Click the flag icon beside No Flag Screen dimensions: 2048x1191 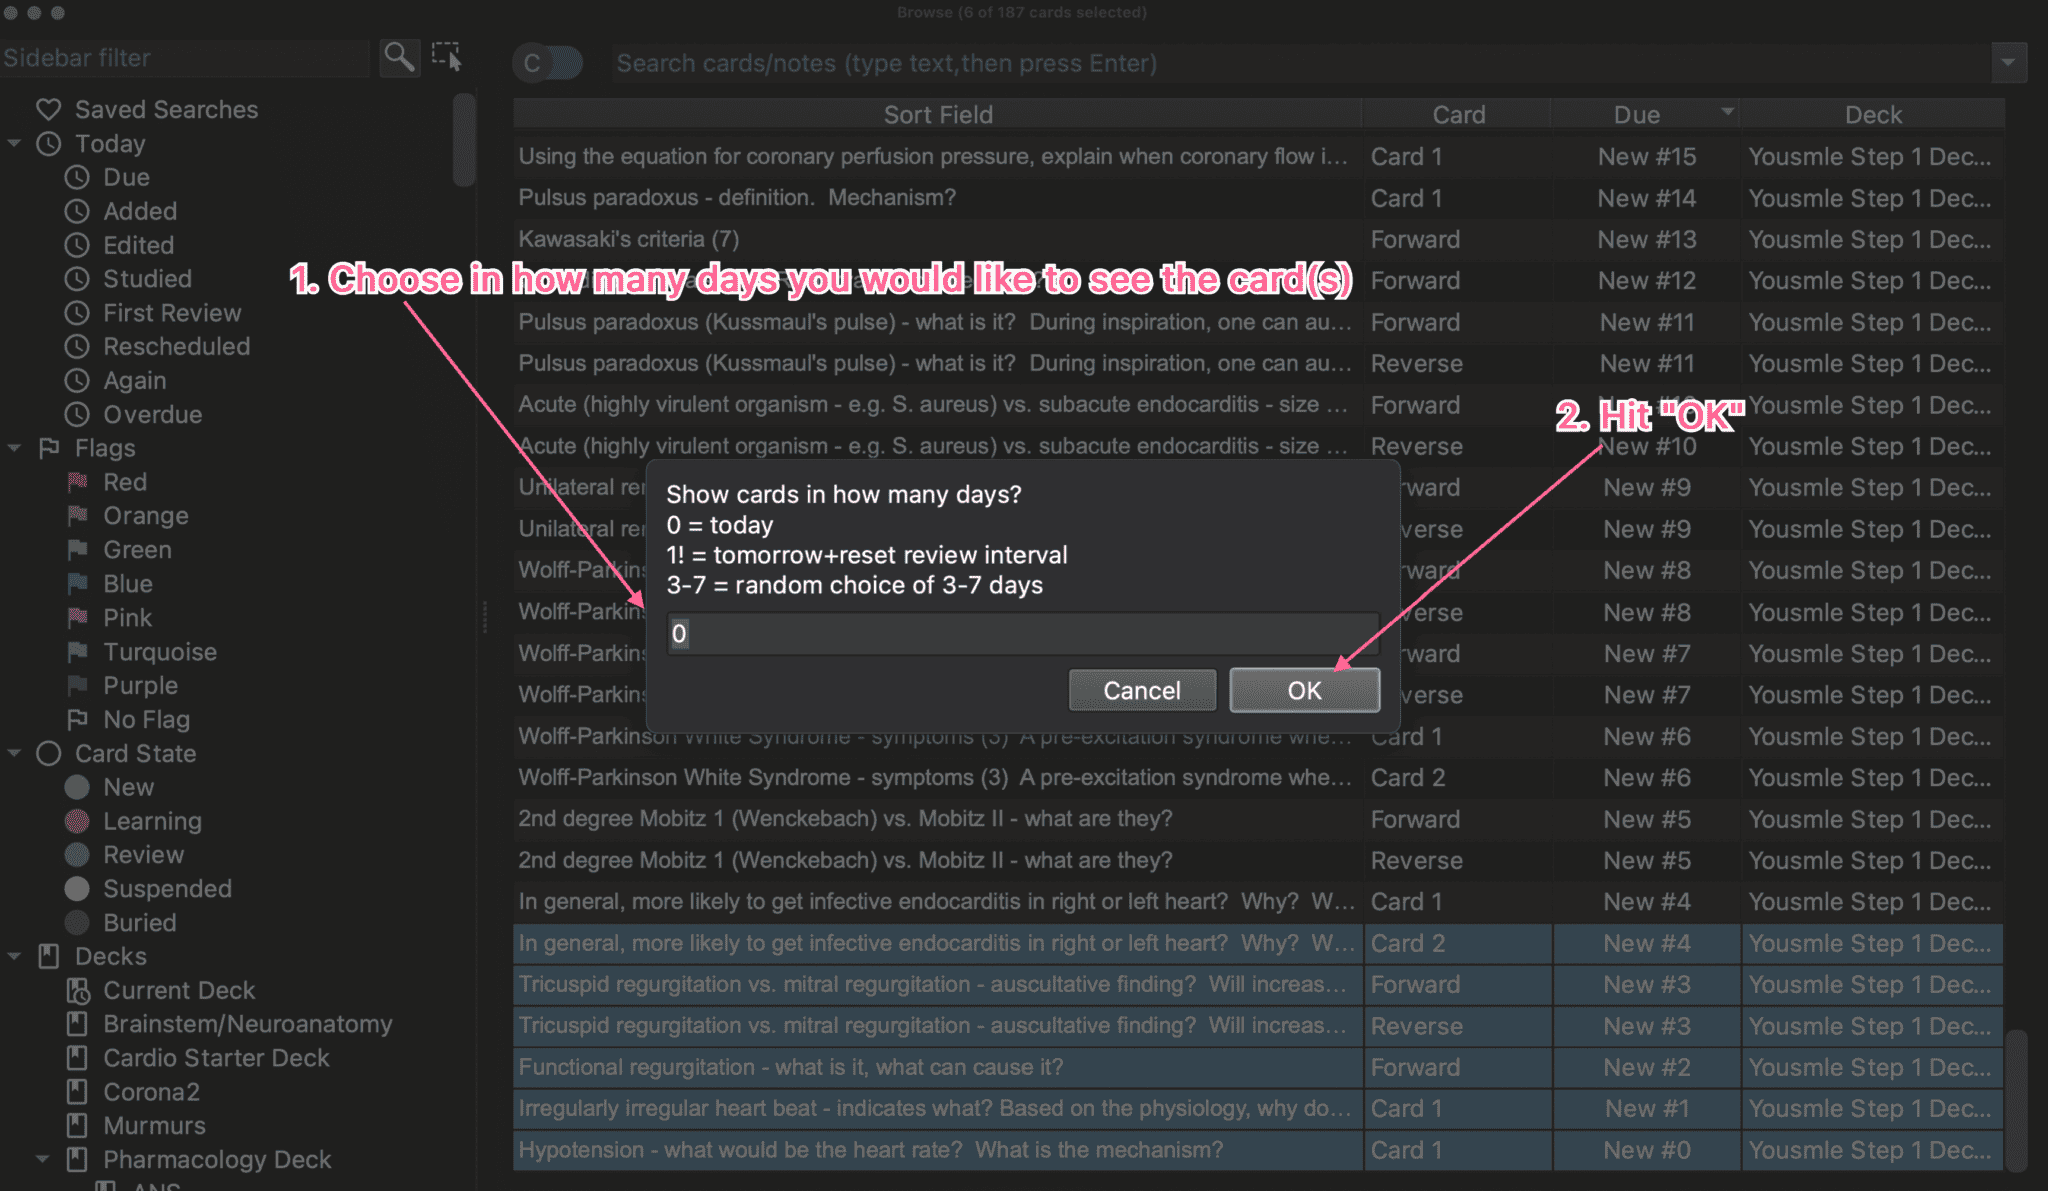[77, 719]
